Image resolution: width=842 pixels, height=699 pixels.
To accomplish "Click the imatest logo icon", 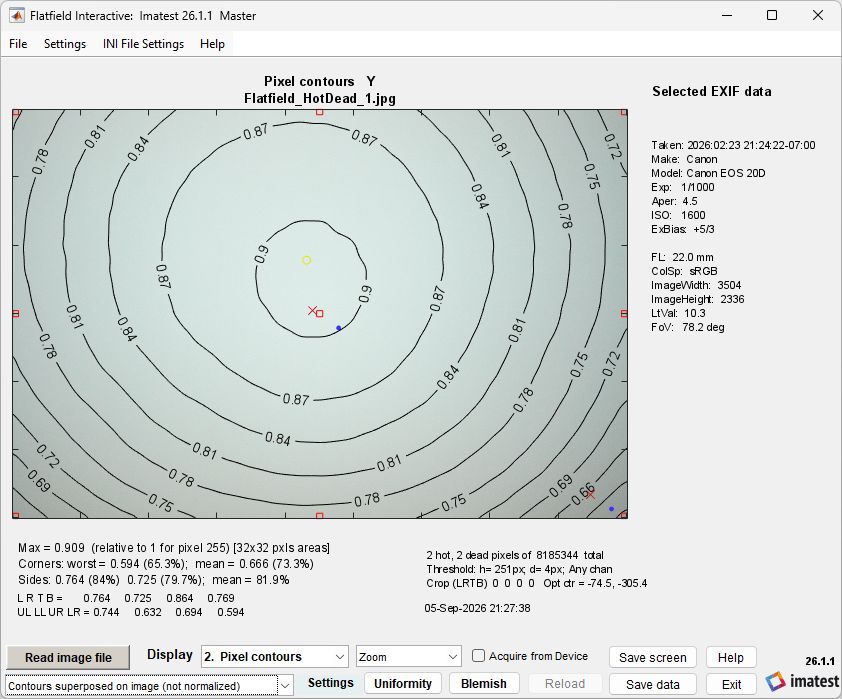I will pyautogui.click(x=775, y=681).
